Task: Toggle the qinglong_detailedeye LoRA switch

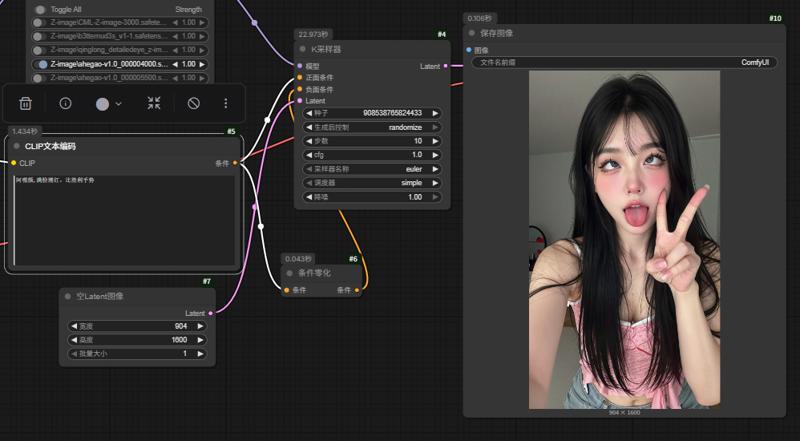Action: (42, 50)
